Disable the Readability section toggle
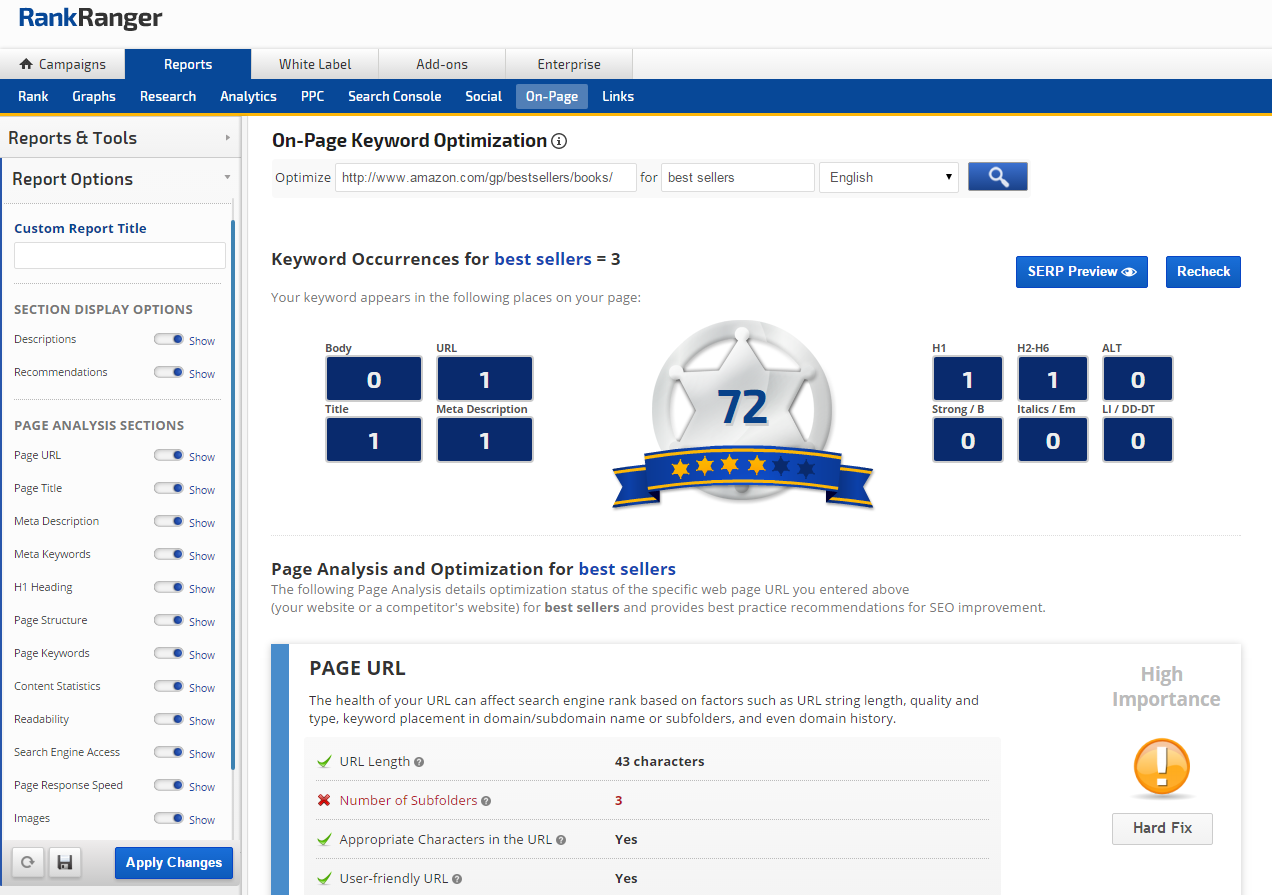 coord(169,720)
